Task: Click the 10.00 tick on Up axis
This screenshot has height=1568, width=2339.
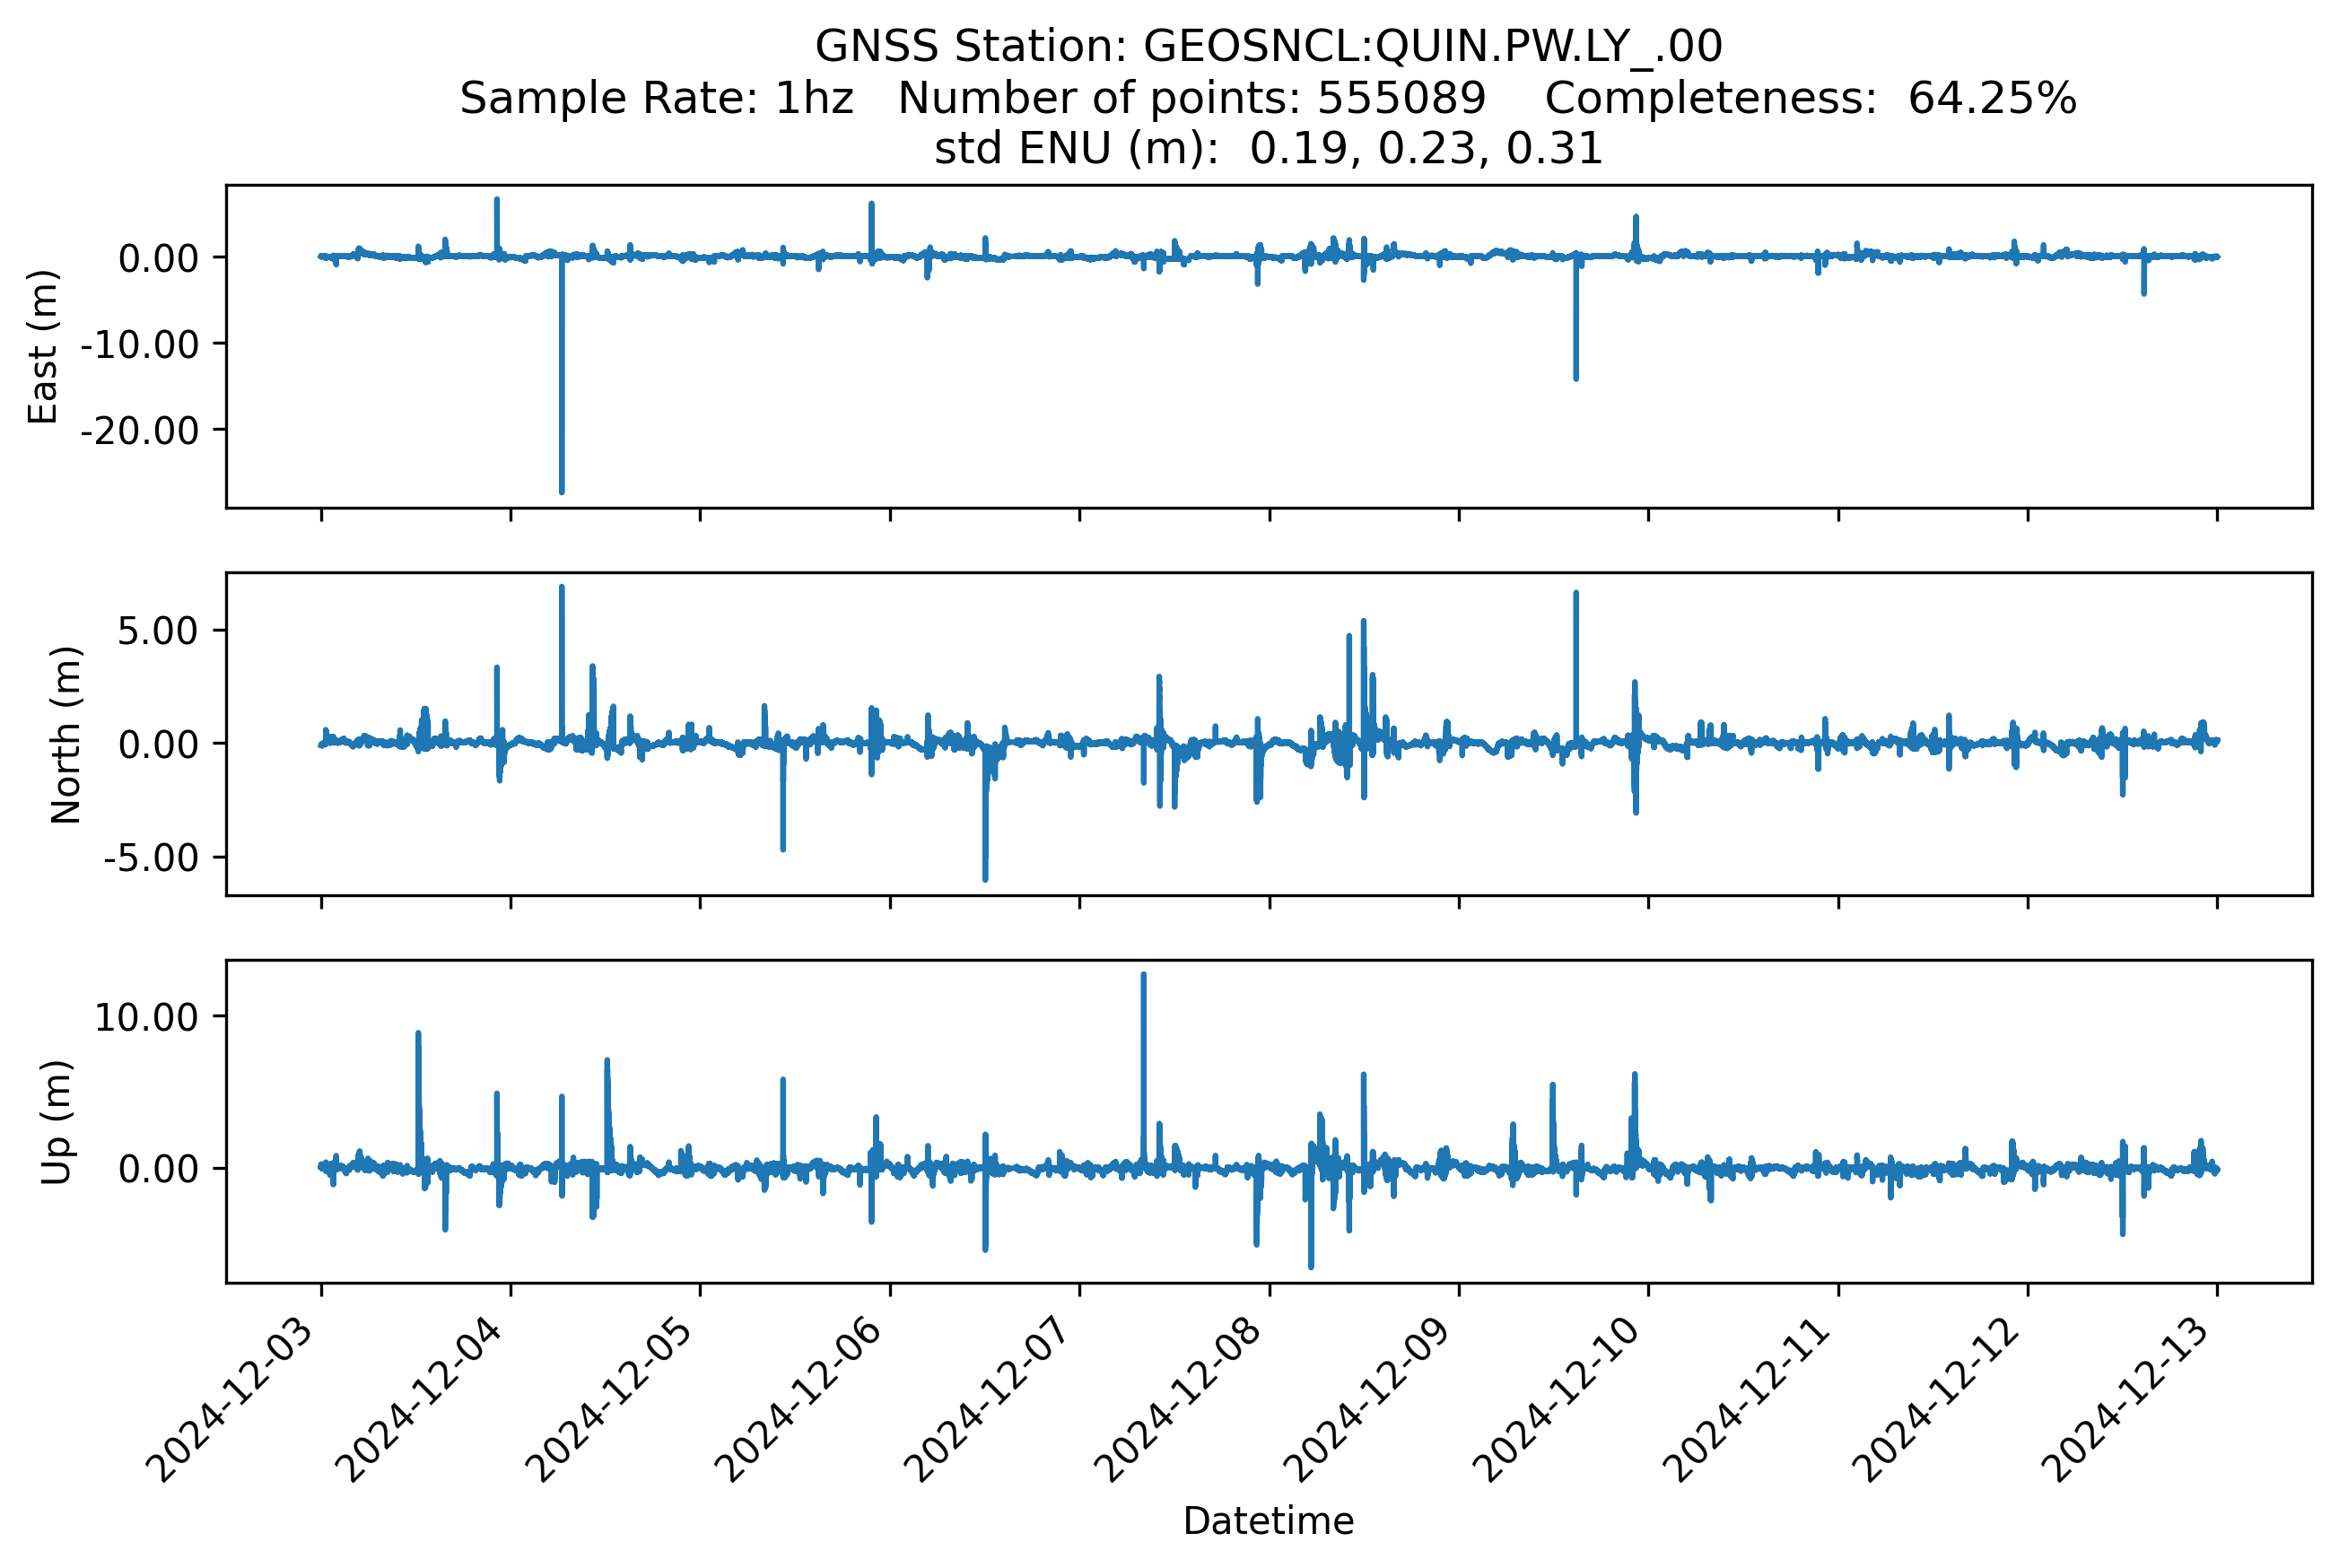Action: (x=146, y=1017)
